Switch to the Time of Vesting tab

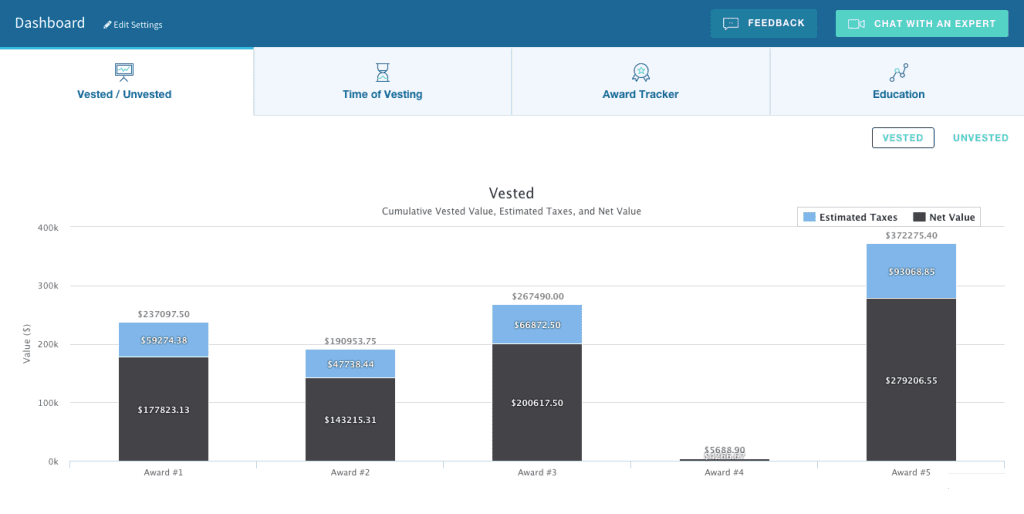pyautogui.click(x=382, y=82)
